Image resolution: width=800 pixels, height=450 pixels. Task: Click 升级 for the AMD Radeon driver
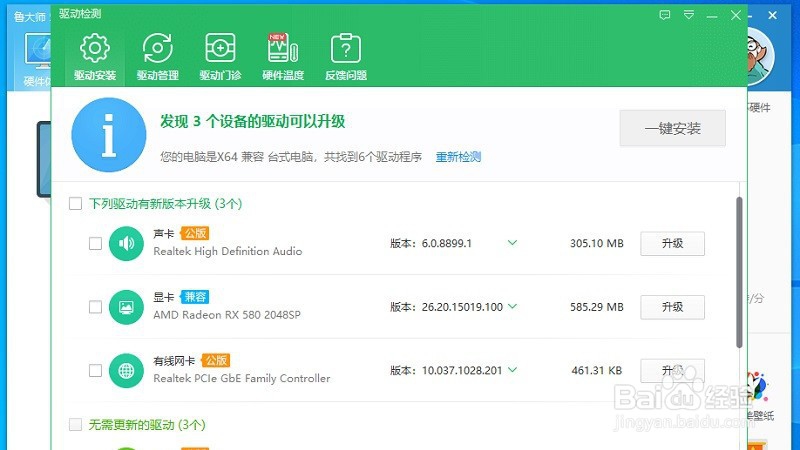[672, 307]
